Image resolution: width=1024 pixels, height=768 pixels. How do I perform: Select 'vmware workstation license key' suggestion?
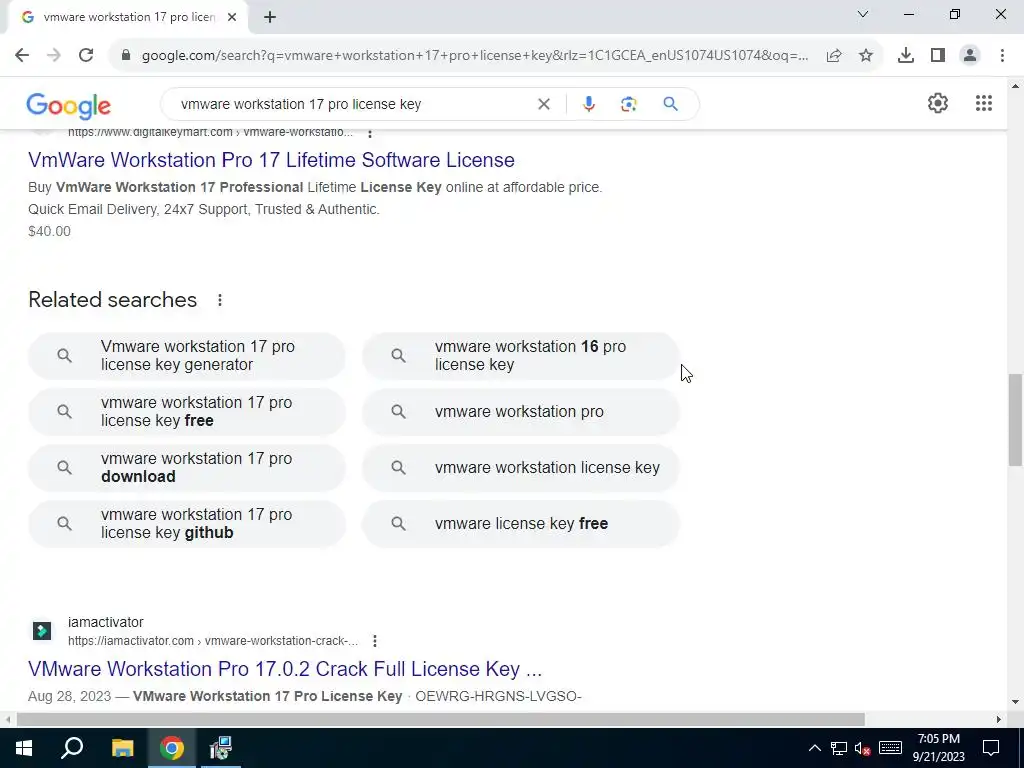pyautogui.click(x=521, y=468)
